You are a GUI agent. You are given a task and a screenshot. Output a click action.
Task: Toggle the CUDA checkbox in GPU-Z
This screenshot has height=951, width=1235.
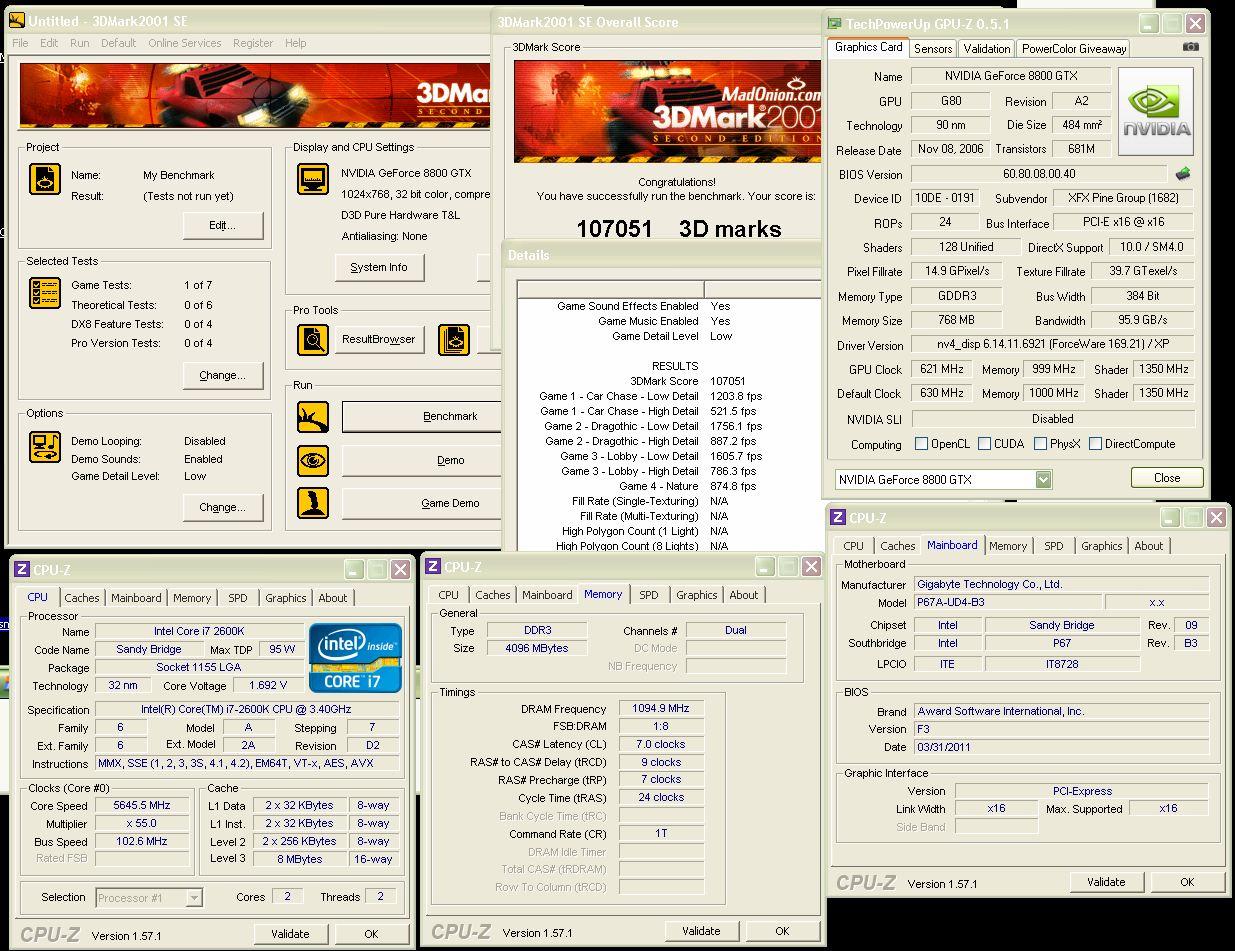985,444
